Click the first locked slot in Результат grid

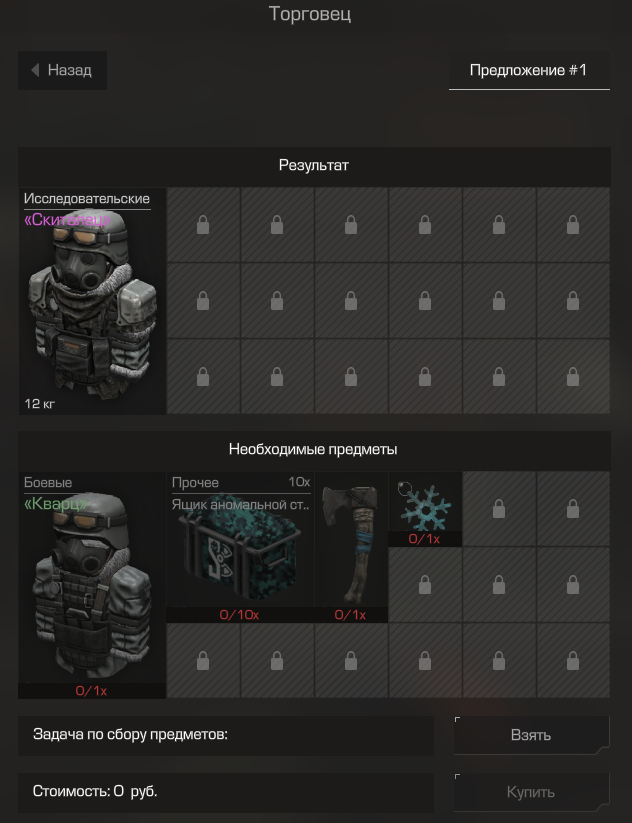pyautogui.click(x=203, y=225)
